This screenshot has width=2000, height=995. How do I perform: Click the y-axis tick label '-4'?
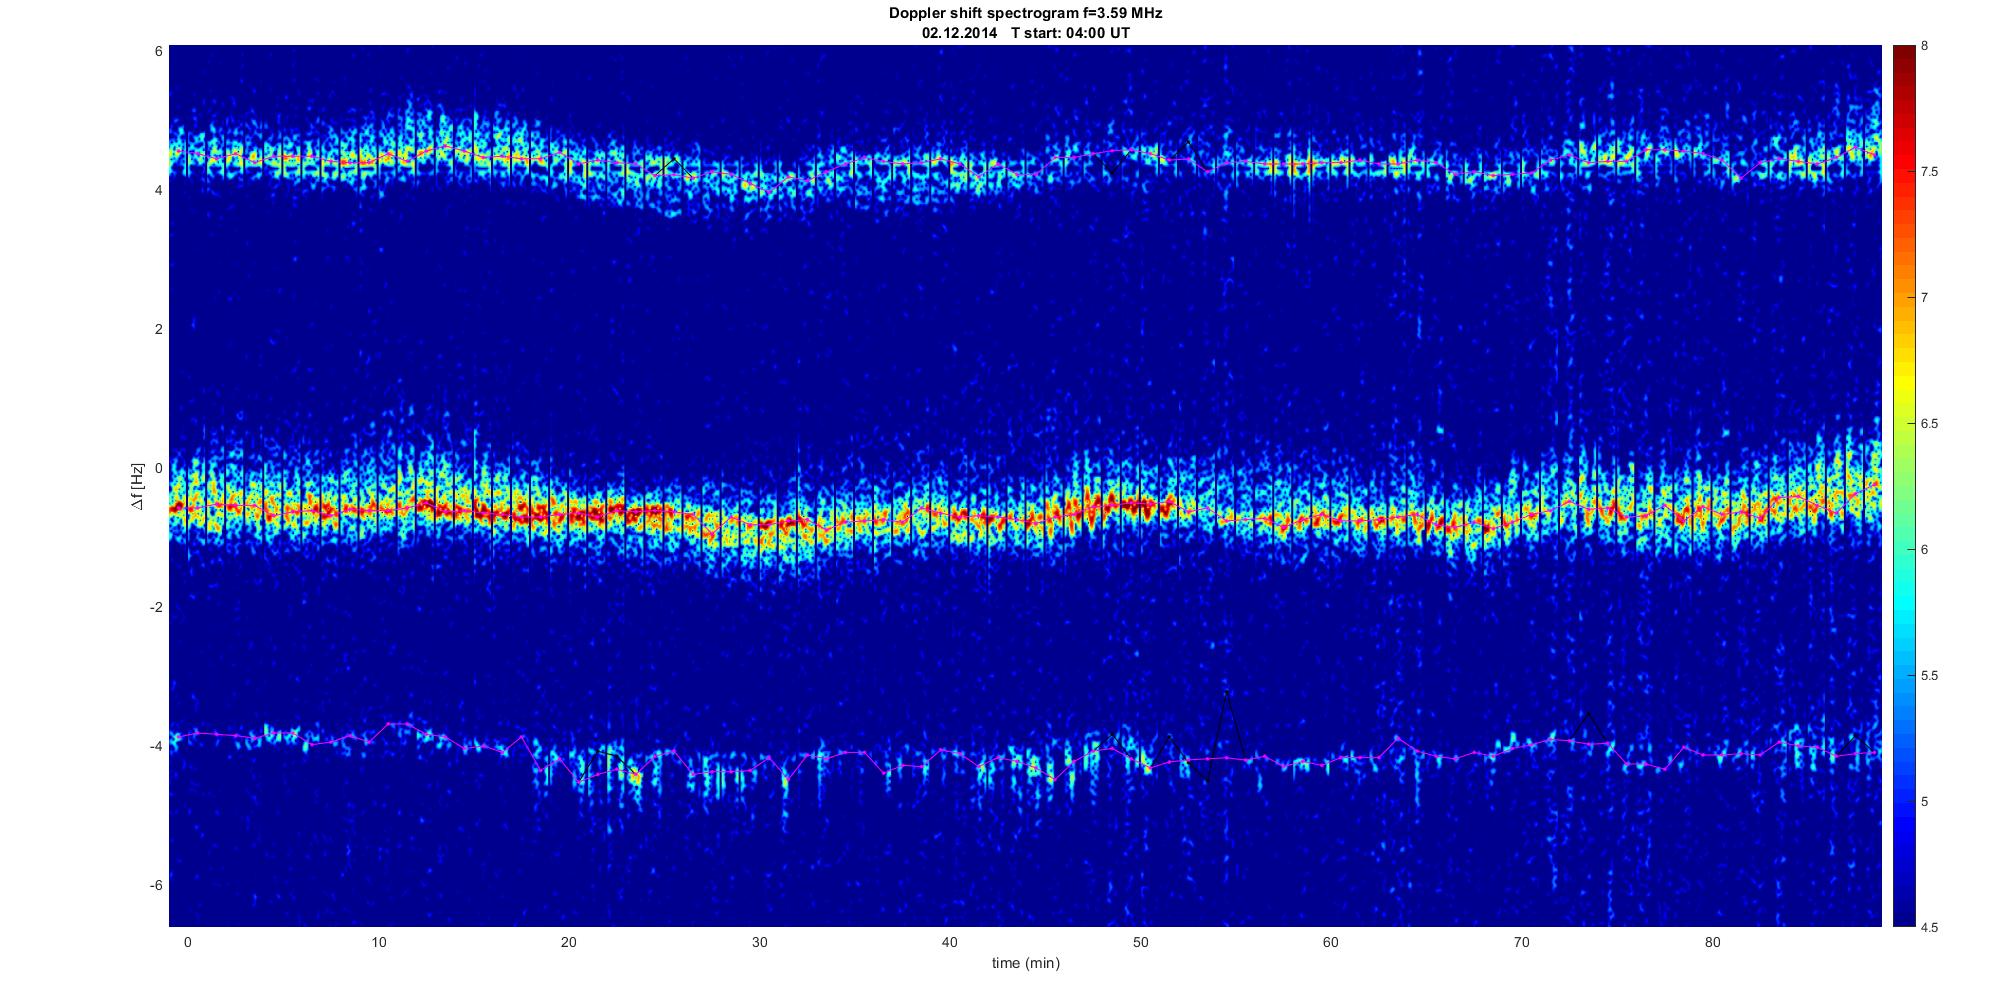156,746
